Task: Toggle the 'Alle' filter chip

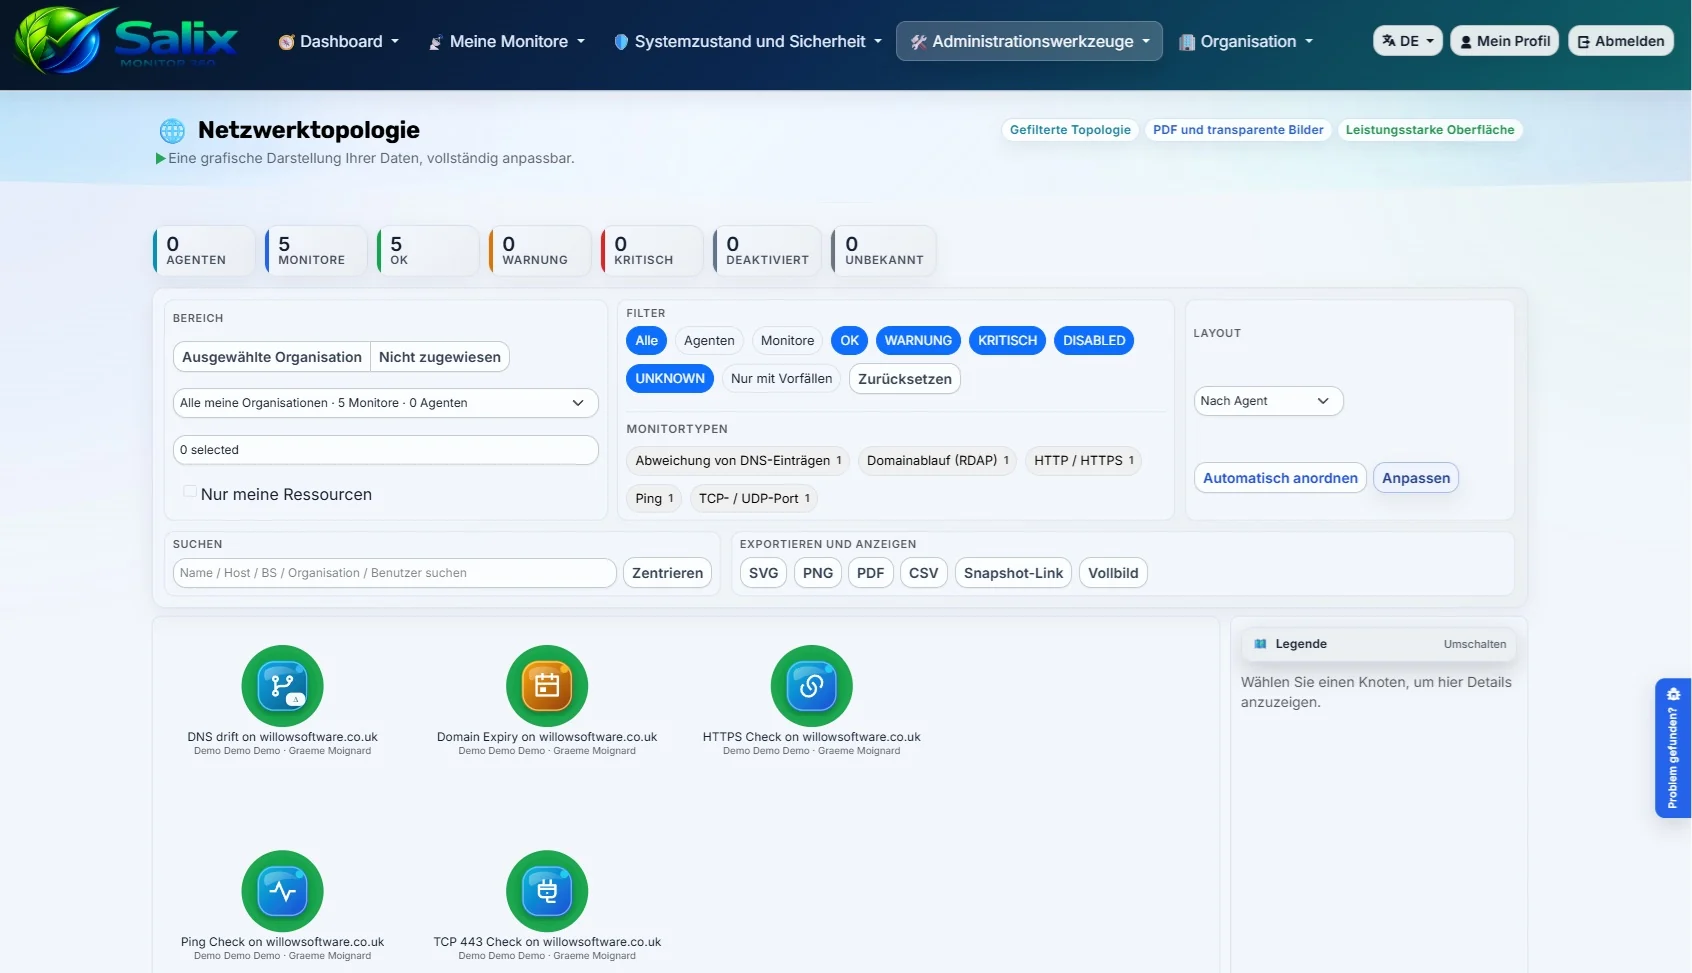Action: tap(647, 341)
